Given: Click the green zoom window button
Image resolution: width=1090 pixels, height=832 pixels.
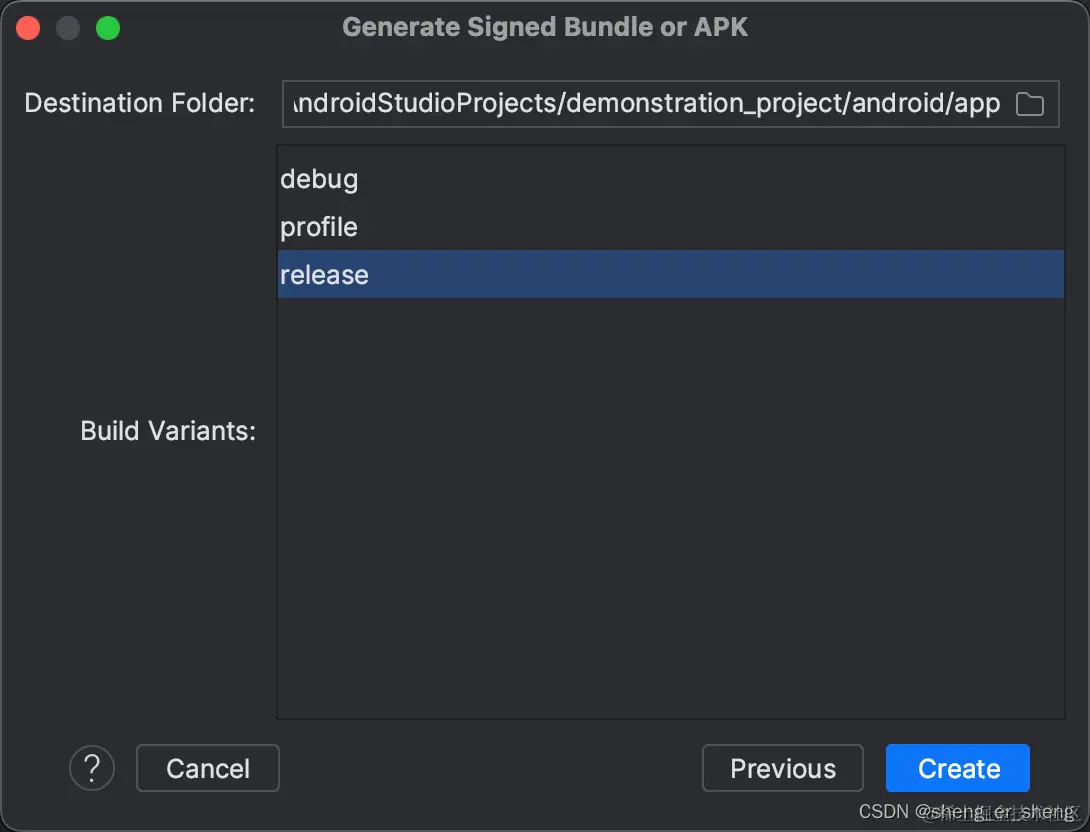Looking at the screenshot, I should pyautogui.click(x=108, y=28).
